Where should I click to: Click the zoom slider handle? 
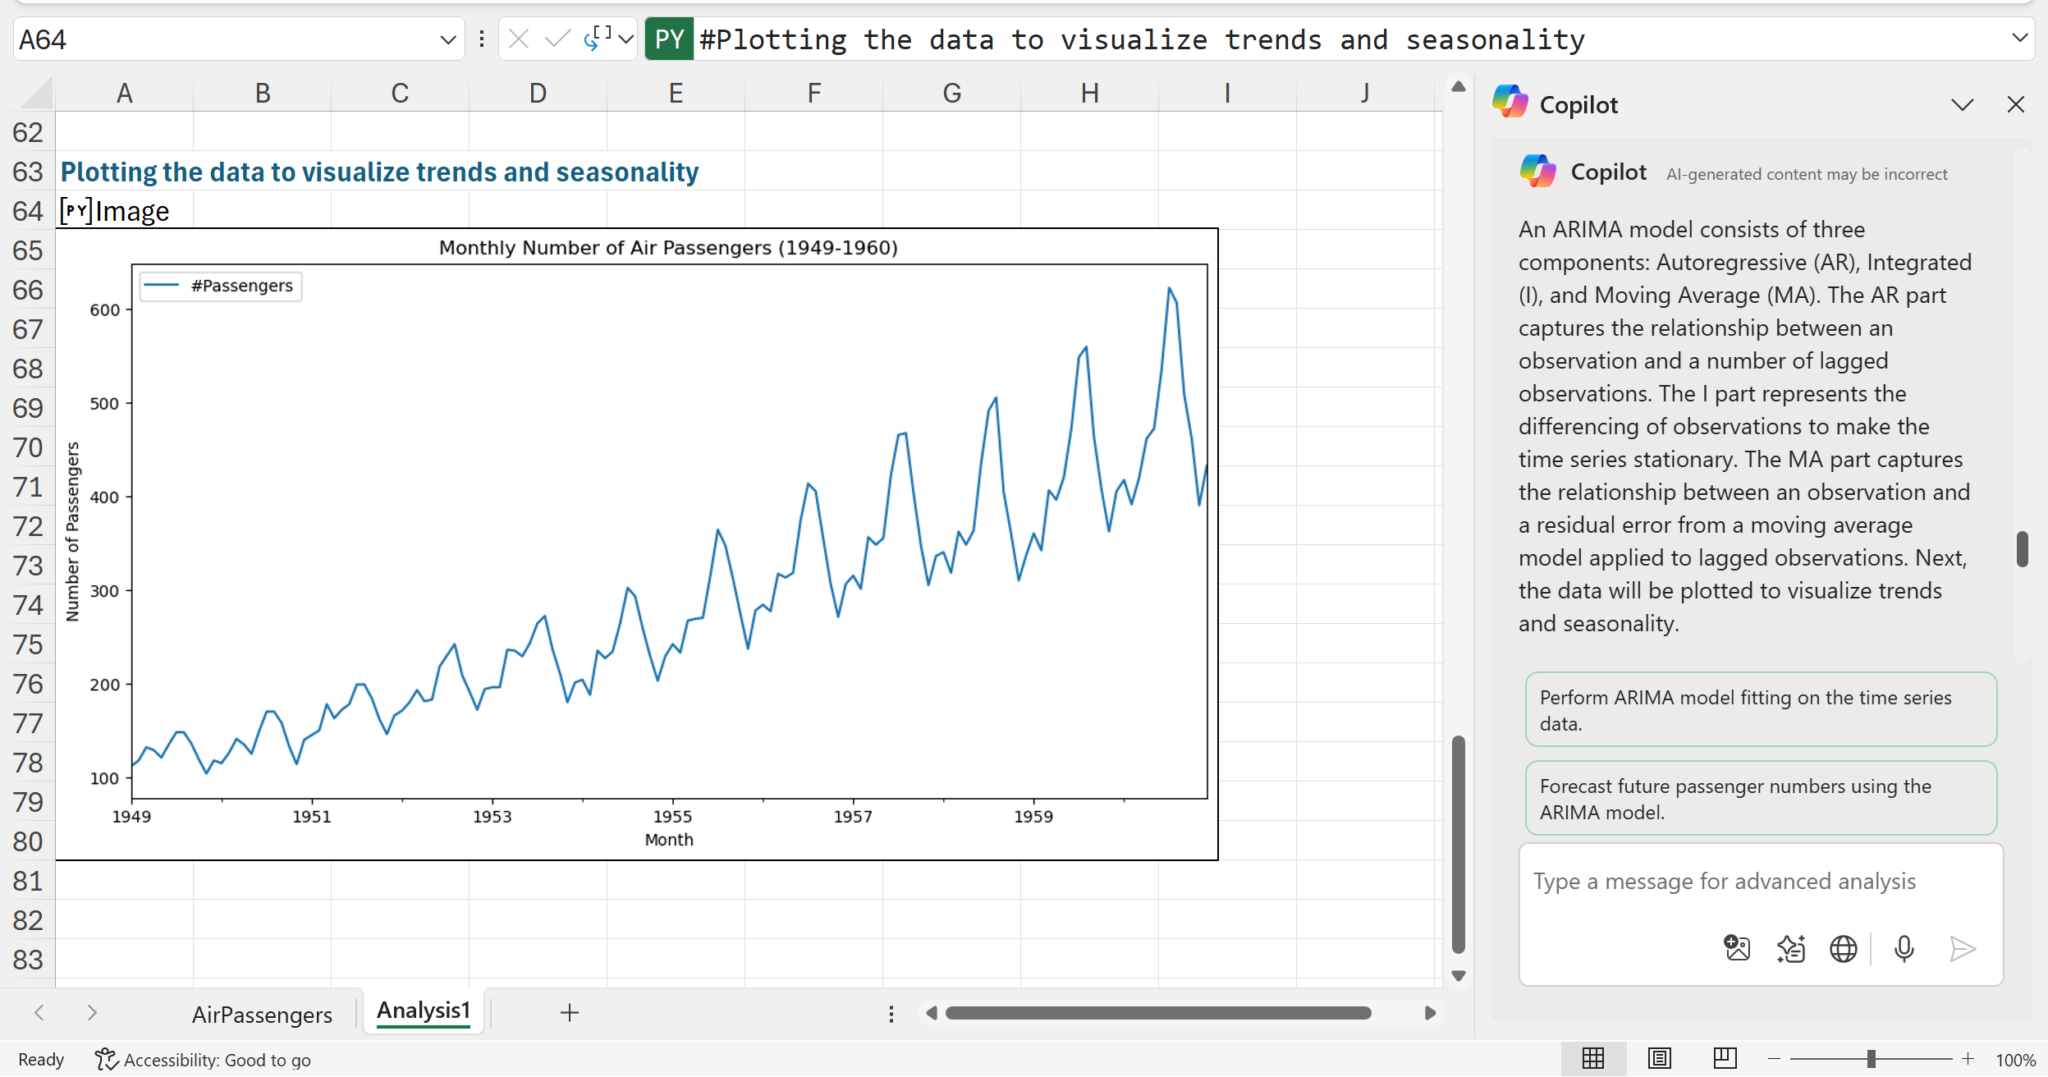coord(1870,1059)
